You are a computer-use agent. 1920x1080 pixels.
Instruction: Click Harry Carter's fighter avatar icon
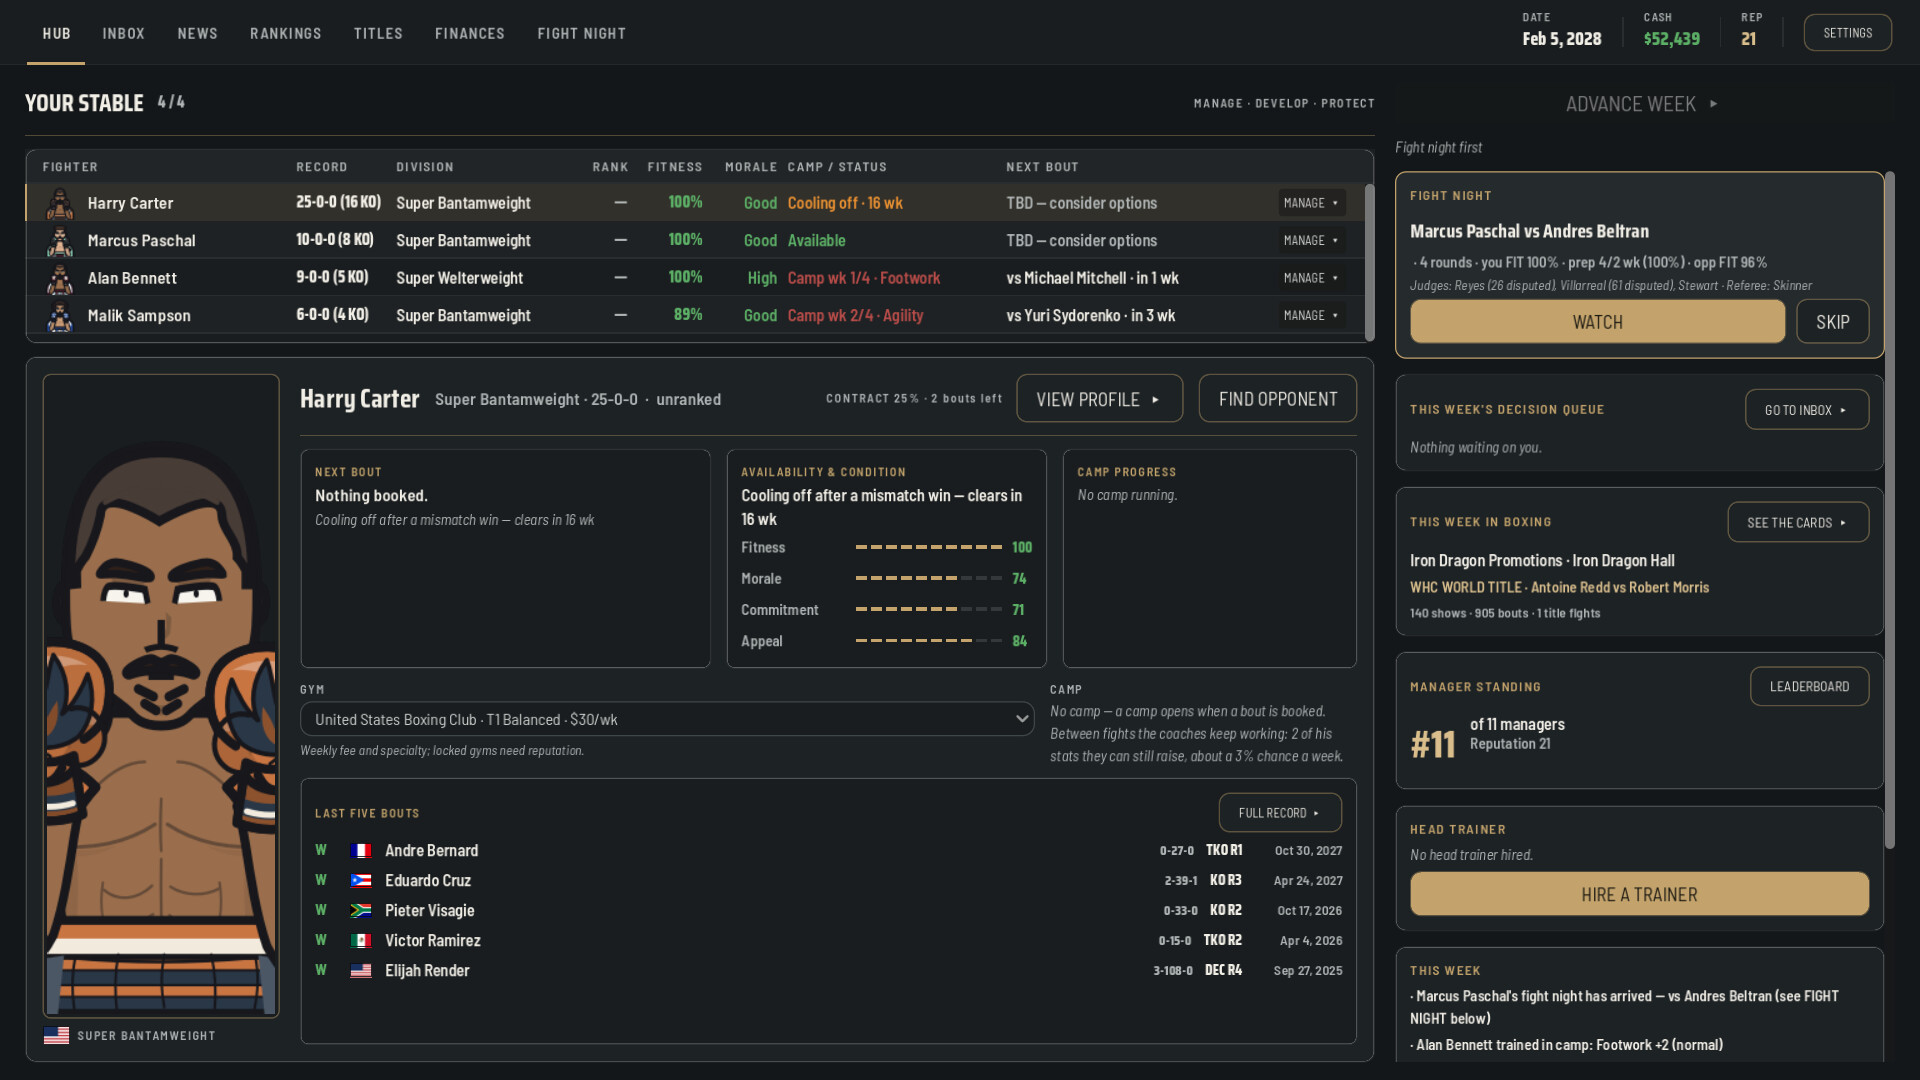[x=60, y=203]
